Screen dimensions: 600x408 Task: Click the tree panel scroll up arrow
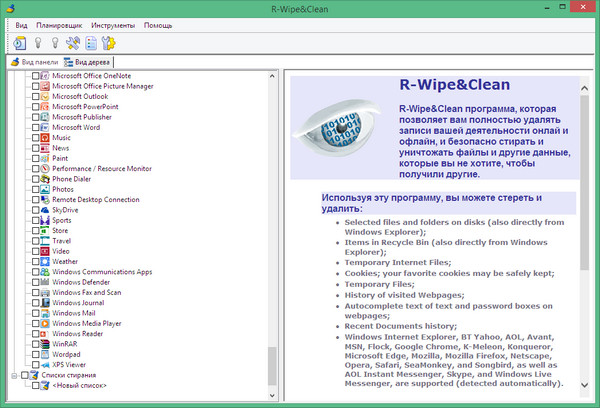273,76
